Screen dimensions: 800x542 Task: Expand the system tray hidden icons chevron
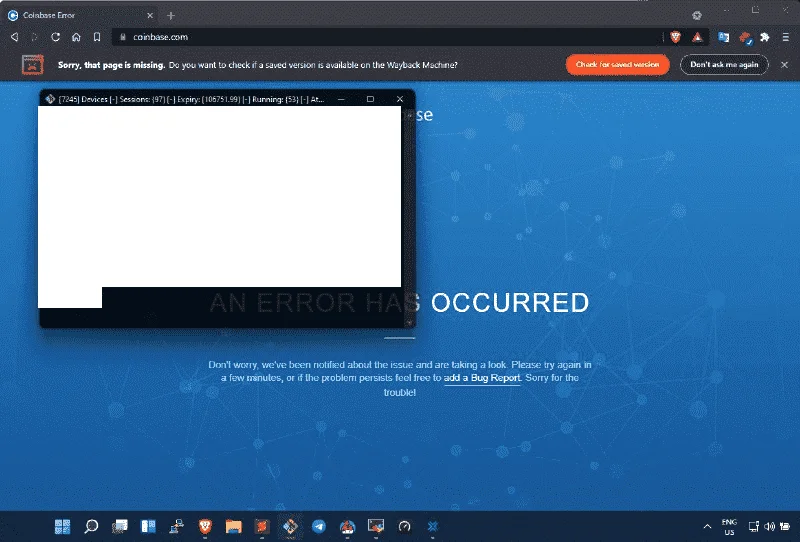pos(707,526)
